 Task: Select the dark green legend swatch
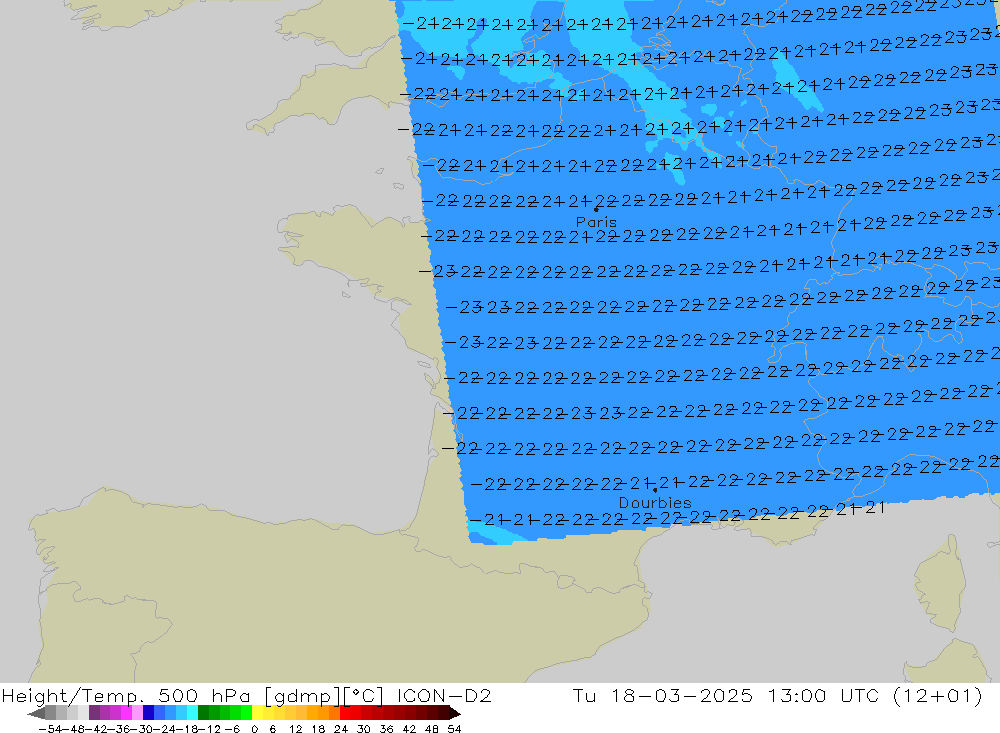(x=203, y=713)
